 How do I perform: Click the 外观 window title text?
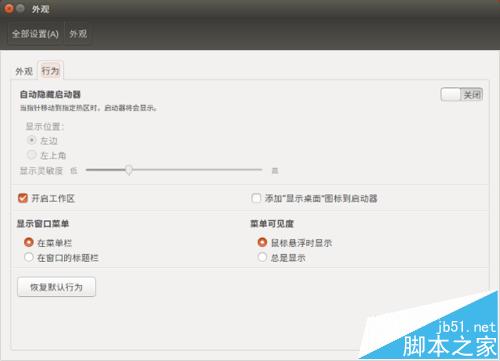pos(41,9)
